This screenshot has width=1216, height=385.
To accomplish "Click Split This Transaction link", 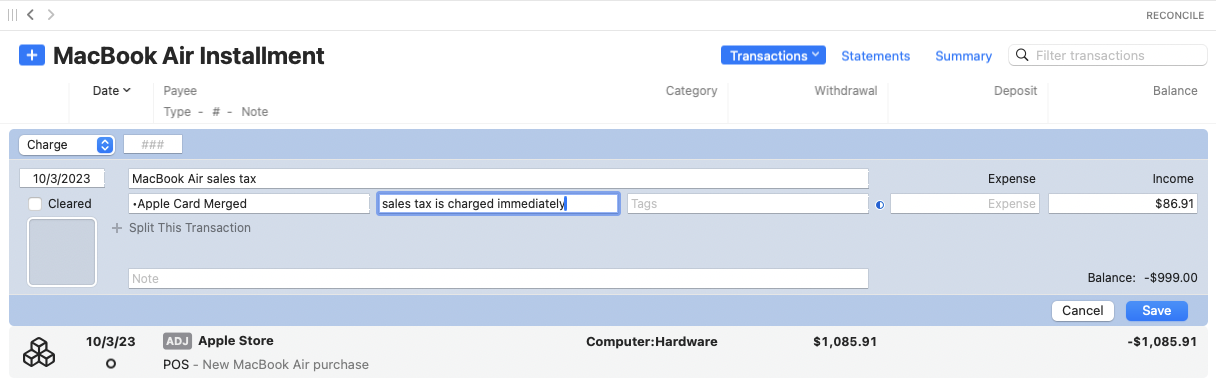I will (x=190, y=228).
